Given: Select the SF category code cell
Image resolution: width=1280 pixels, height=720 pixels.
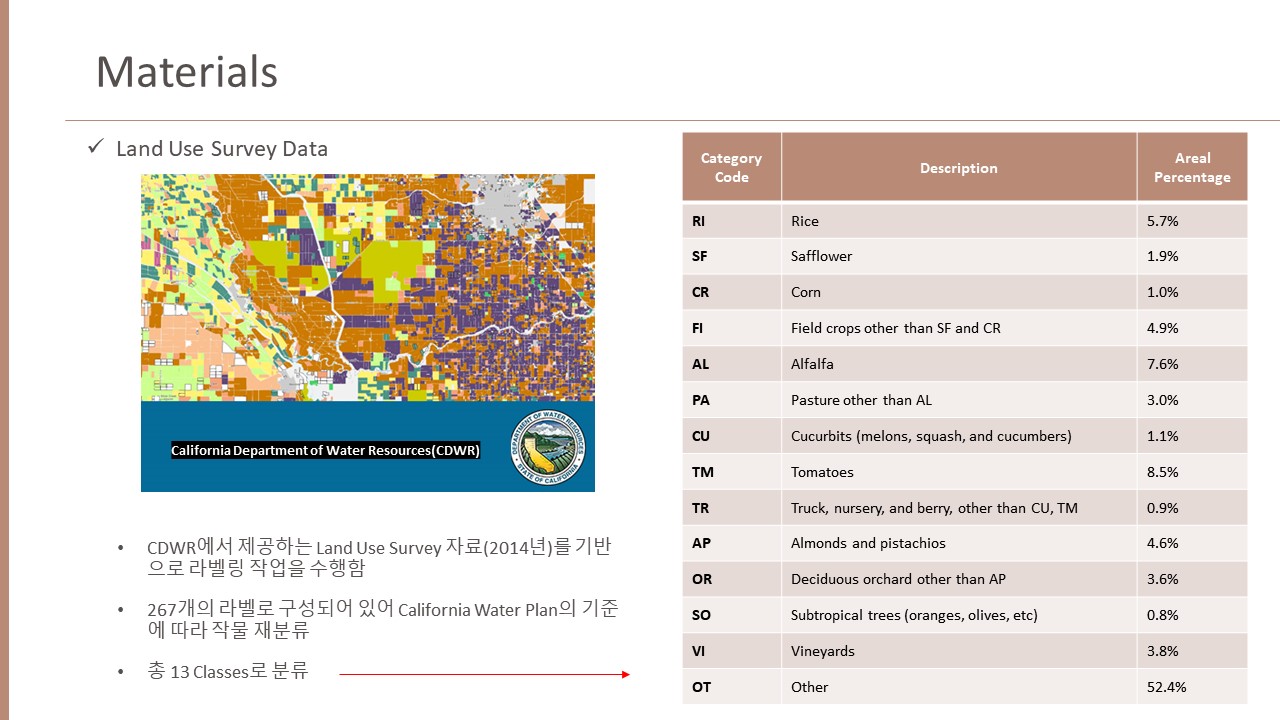Looking at the screenshot, I should (732, 256).
